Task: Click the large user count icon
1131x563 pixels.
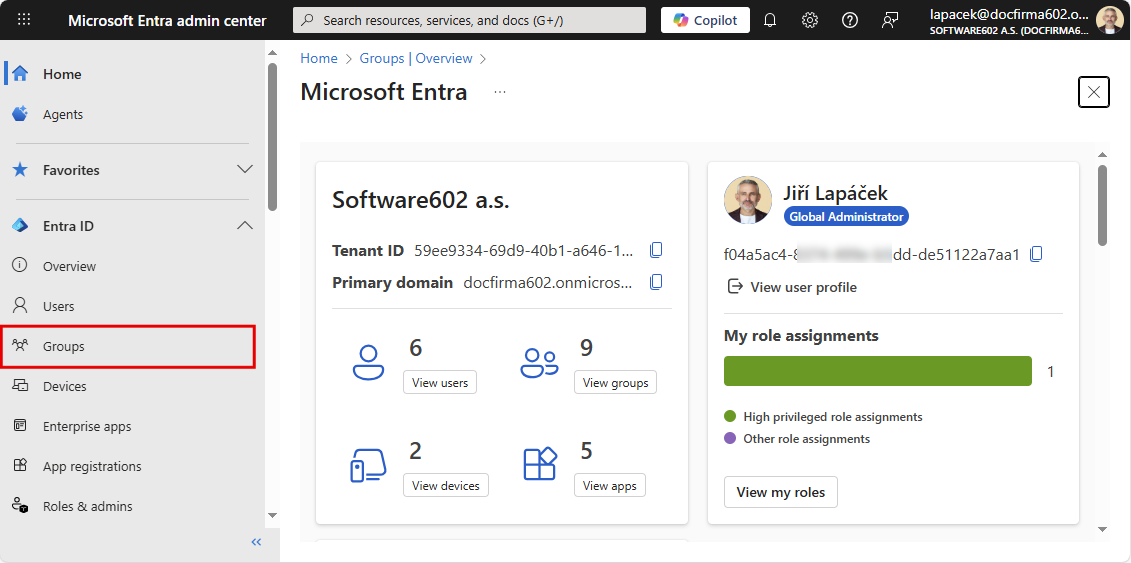Action: coord(369,363)
